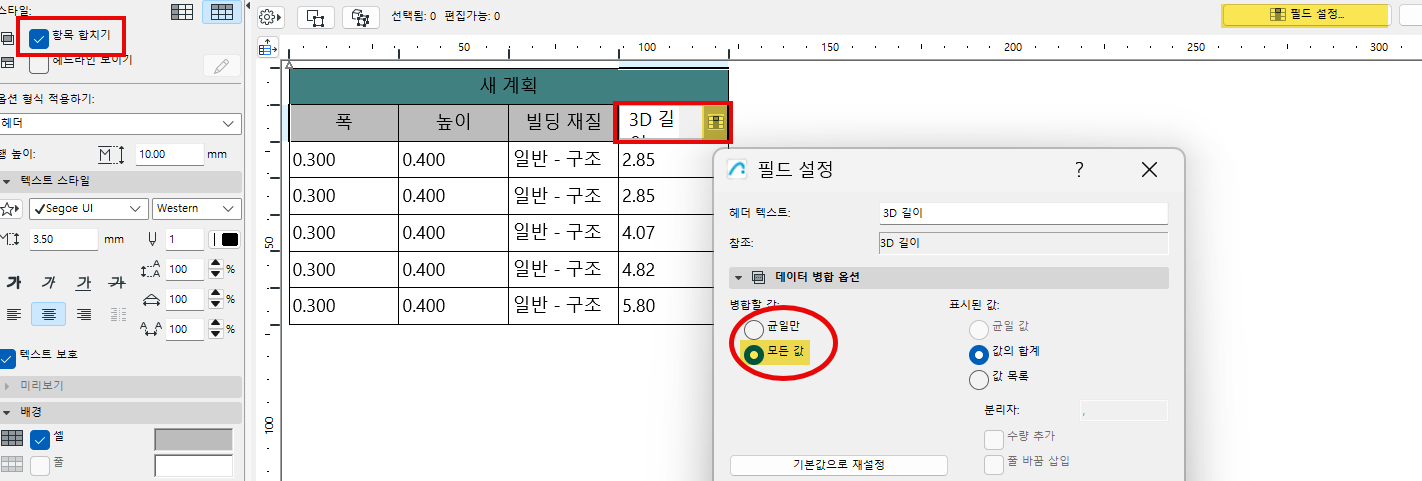The height and width of the screenshot is (481, 1422).
Task: Select the 값 목록 radio button
Action: [x=979, y=379]
